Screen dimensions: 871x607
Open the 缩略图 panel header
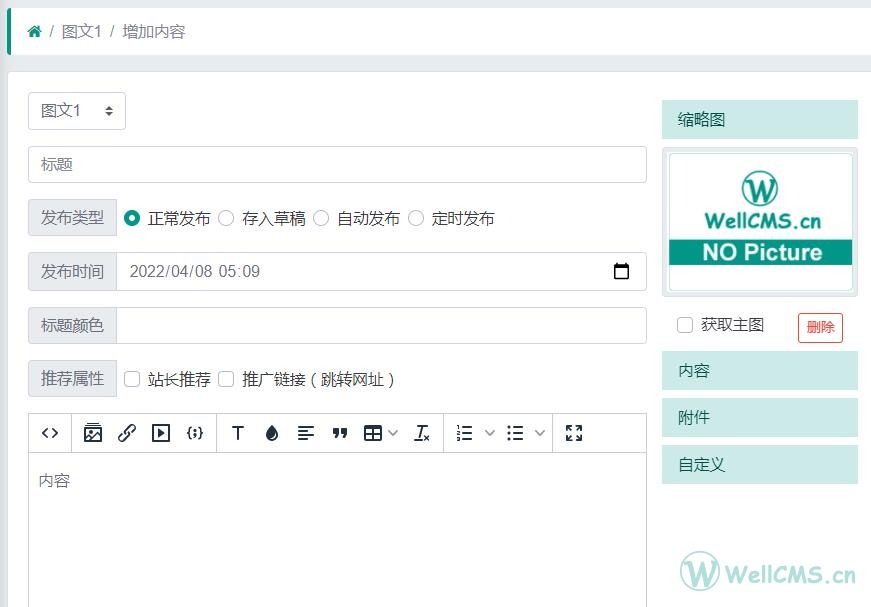pos(759,120)
